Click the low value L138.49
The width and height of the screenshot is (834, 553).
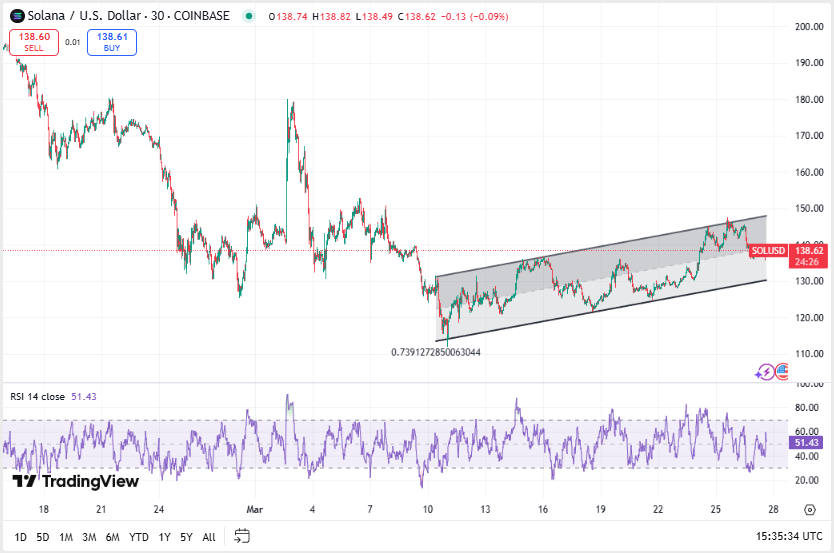pyautogui.click(x=374, y=16)
